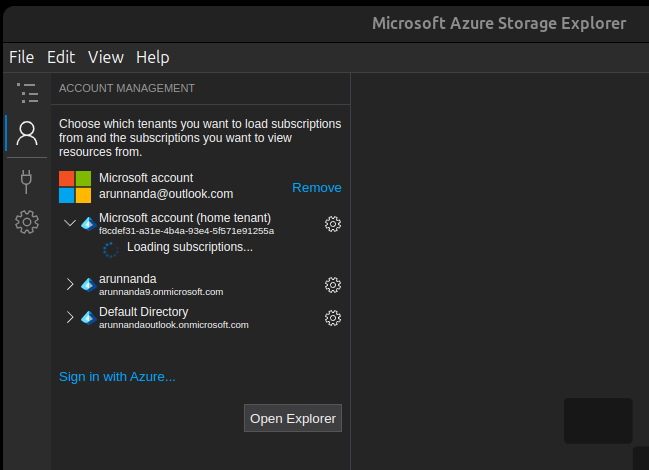The image size is (649, 470).
Task: Click the Open Explorer button
Action: pos(293,418)
